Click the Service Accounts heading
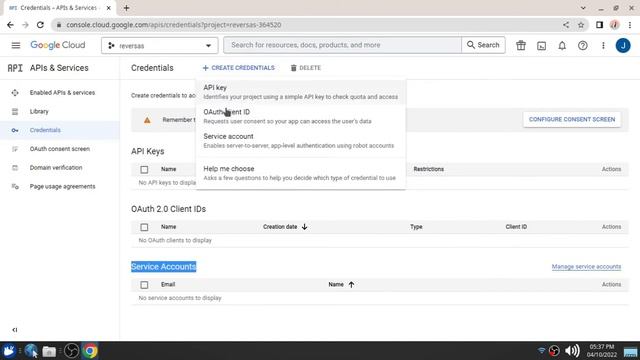The width and height of the screenshot is (640, 360). 163,267
